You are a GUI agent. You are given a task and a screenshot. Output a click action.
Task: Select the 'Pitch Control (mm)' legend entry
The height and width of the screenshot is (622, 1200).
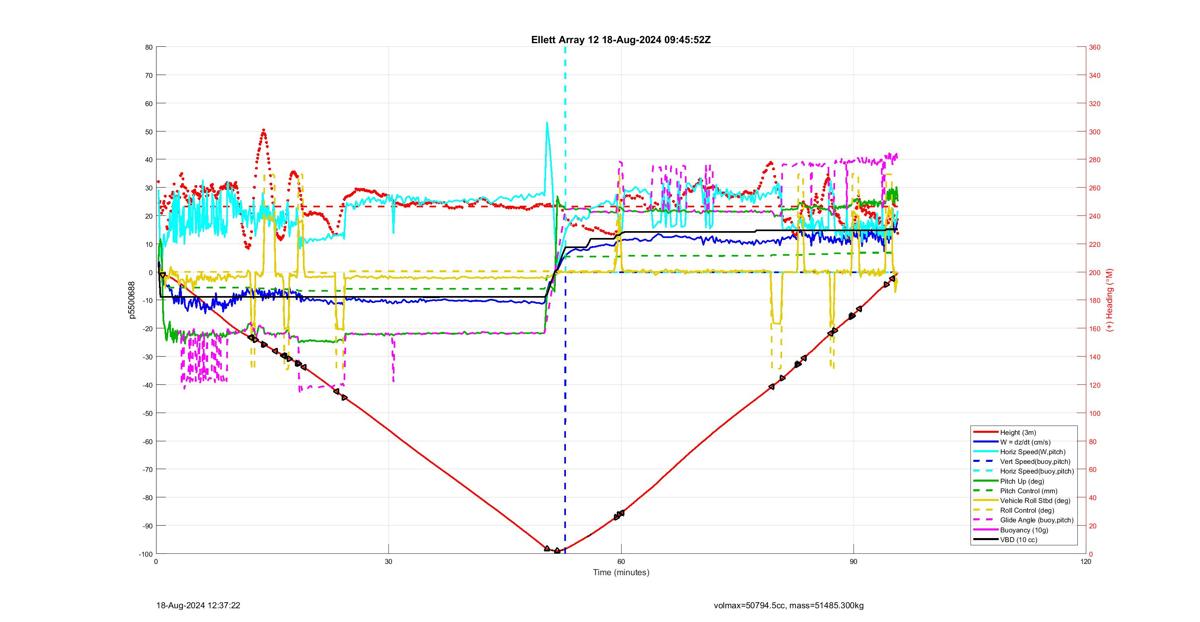[x=1029, y=491]
